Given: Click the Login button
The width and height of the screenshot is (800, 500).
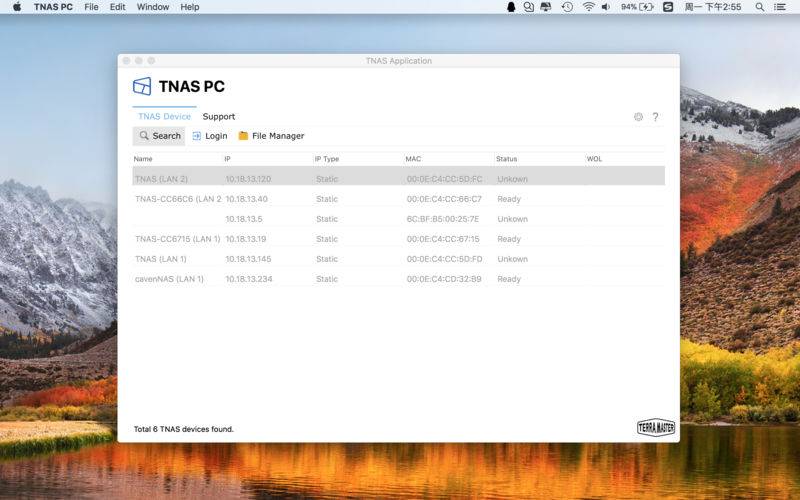Looking at the screenshot, I should coord(210,136).
